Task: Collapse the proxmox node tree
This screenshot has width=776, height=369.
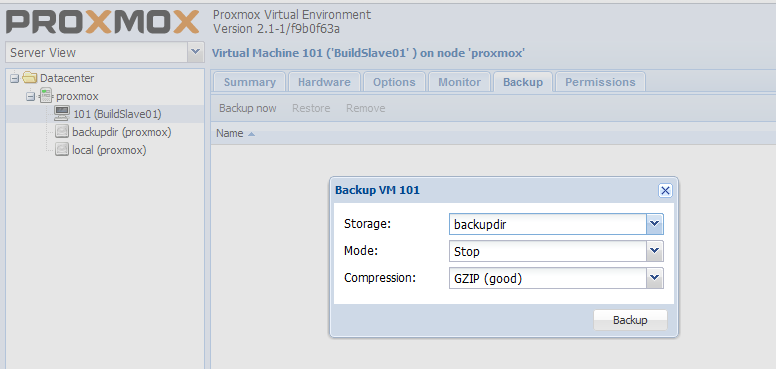Action: tap(30, 96)
